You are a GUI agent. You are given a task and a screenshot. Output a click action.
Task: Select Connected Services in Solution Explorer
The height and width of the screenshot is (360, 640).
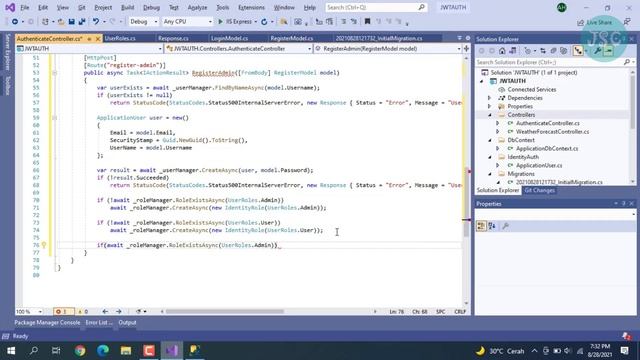[531, 89]
